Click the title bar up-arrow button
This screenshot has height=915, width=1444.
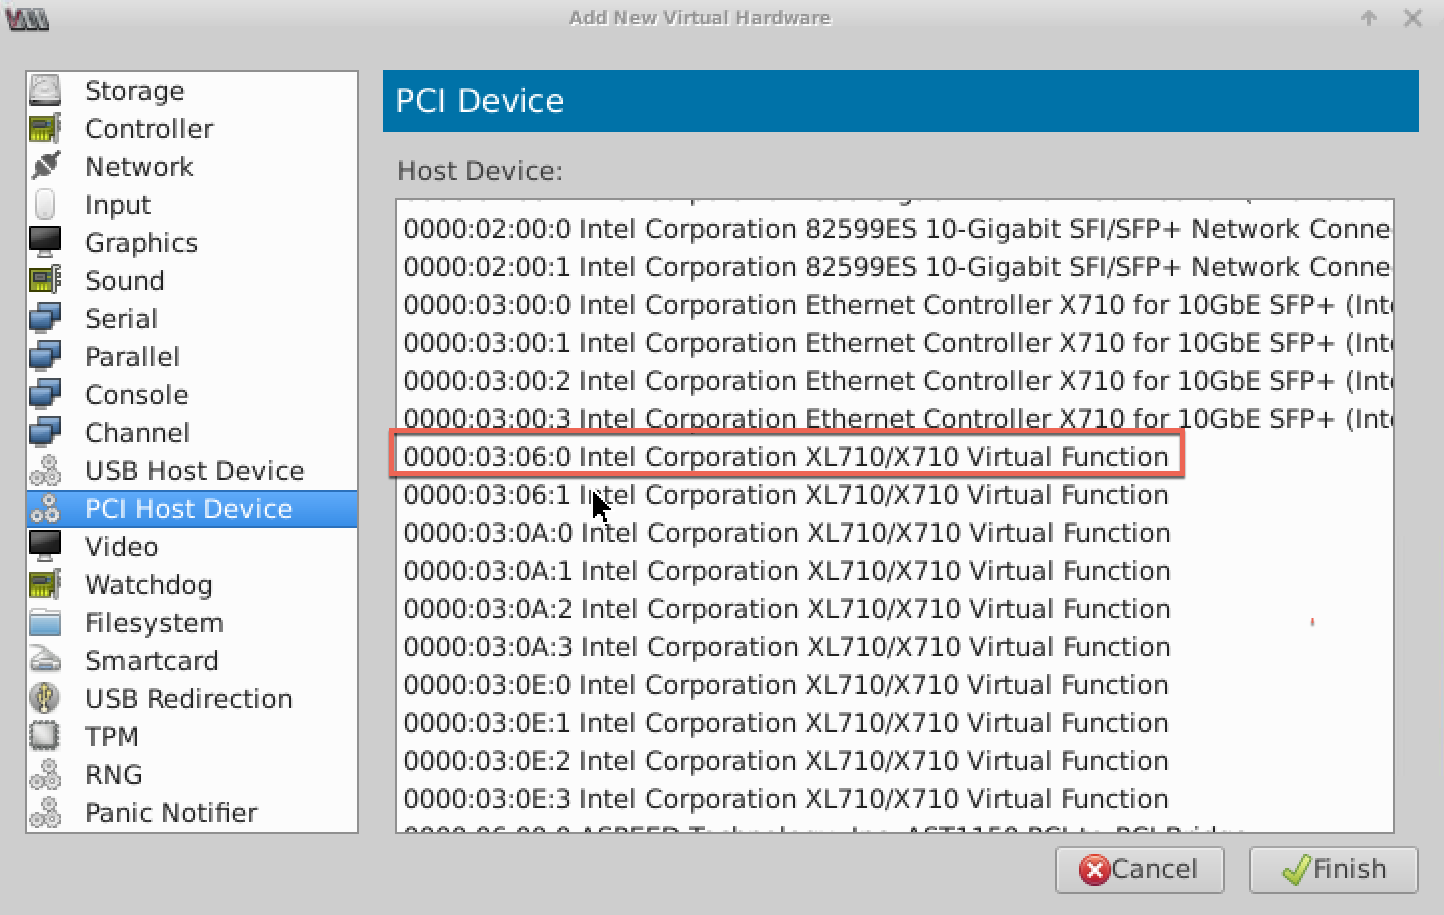1369,18
